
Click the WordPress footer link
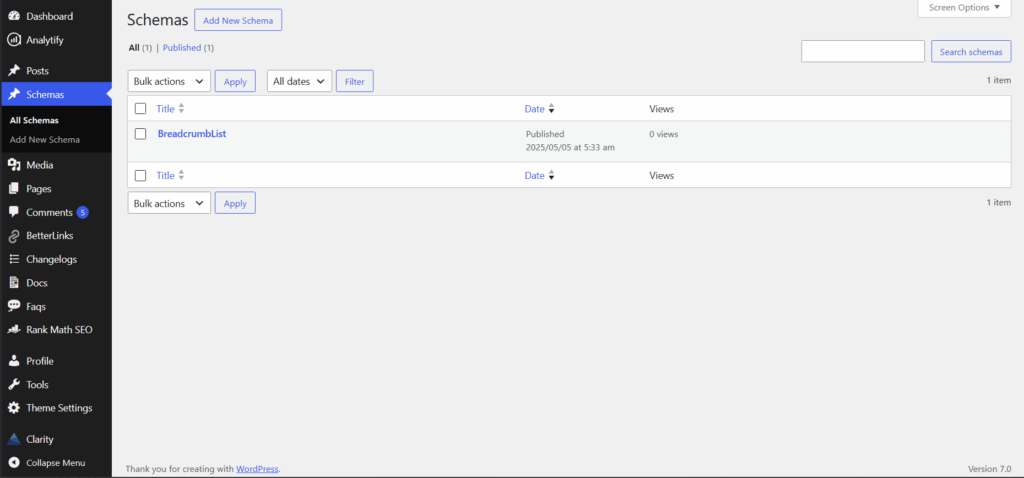coord(257,469)
